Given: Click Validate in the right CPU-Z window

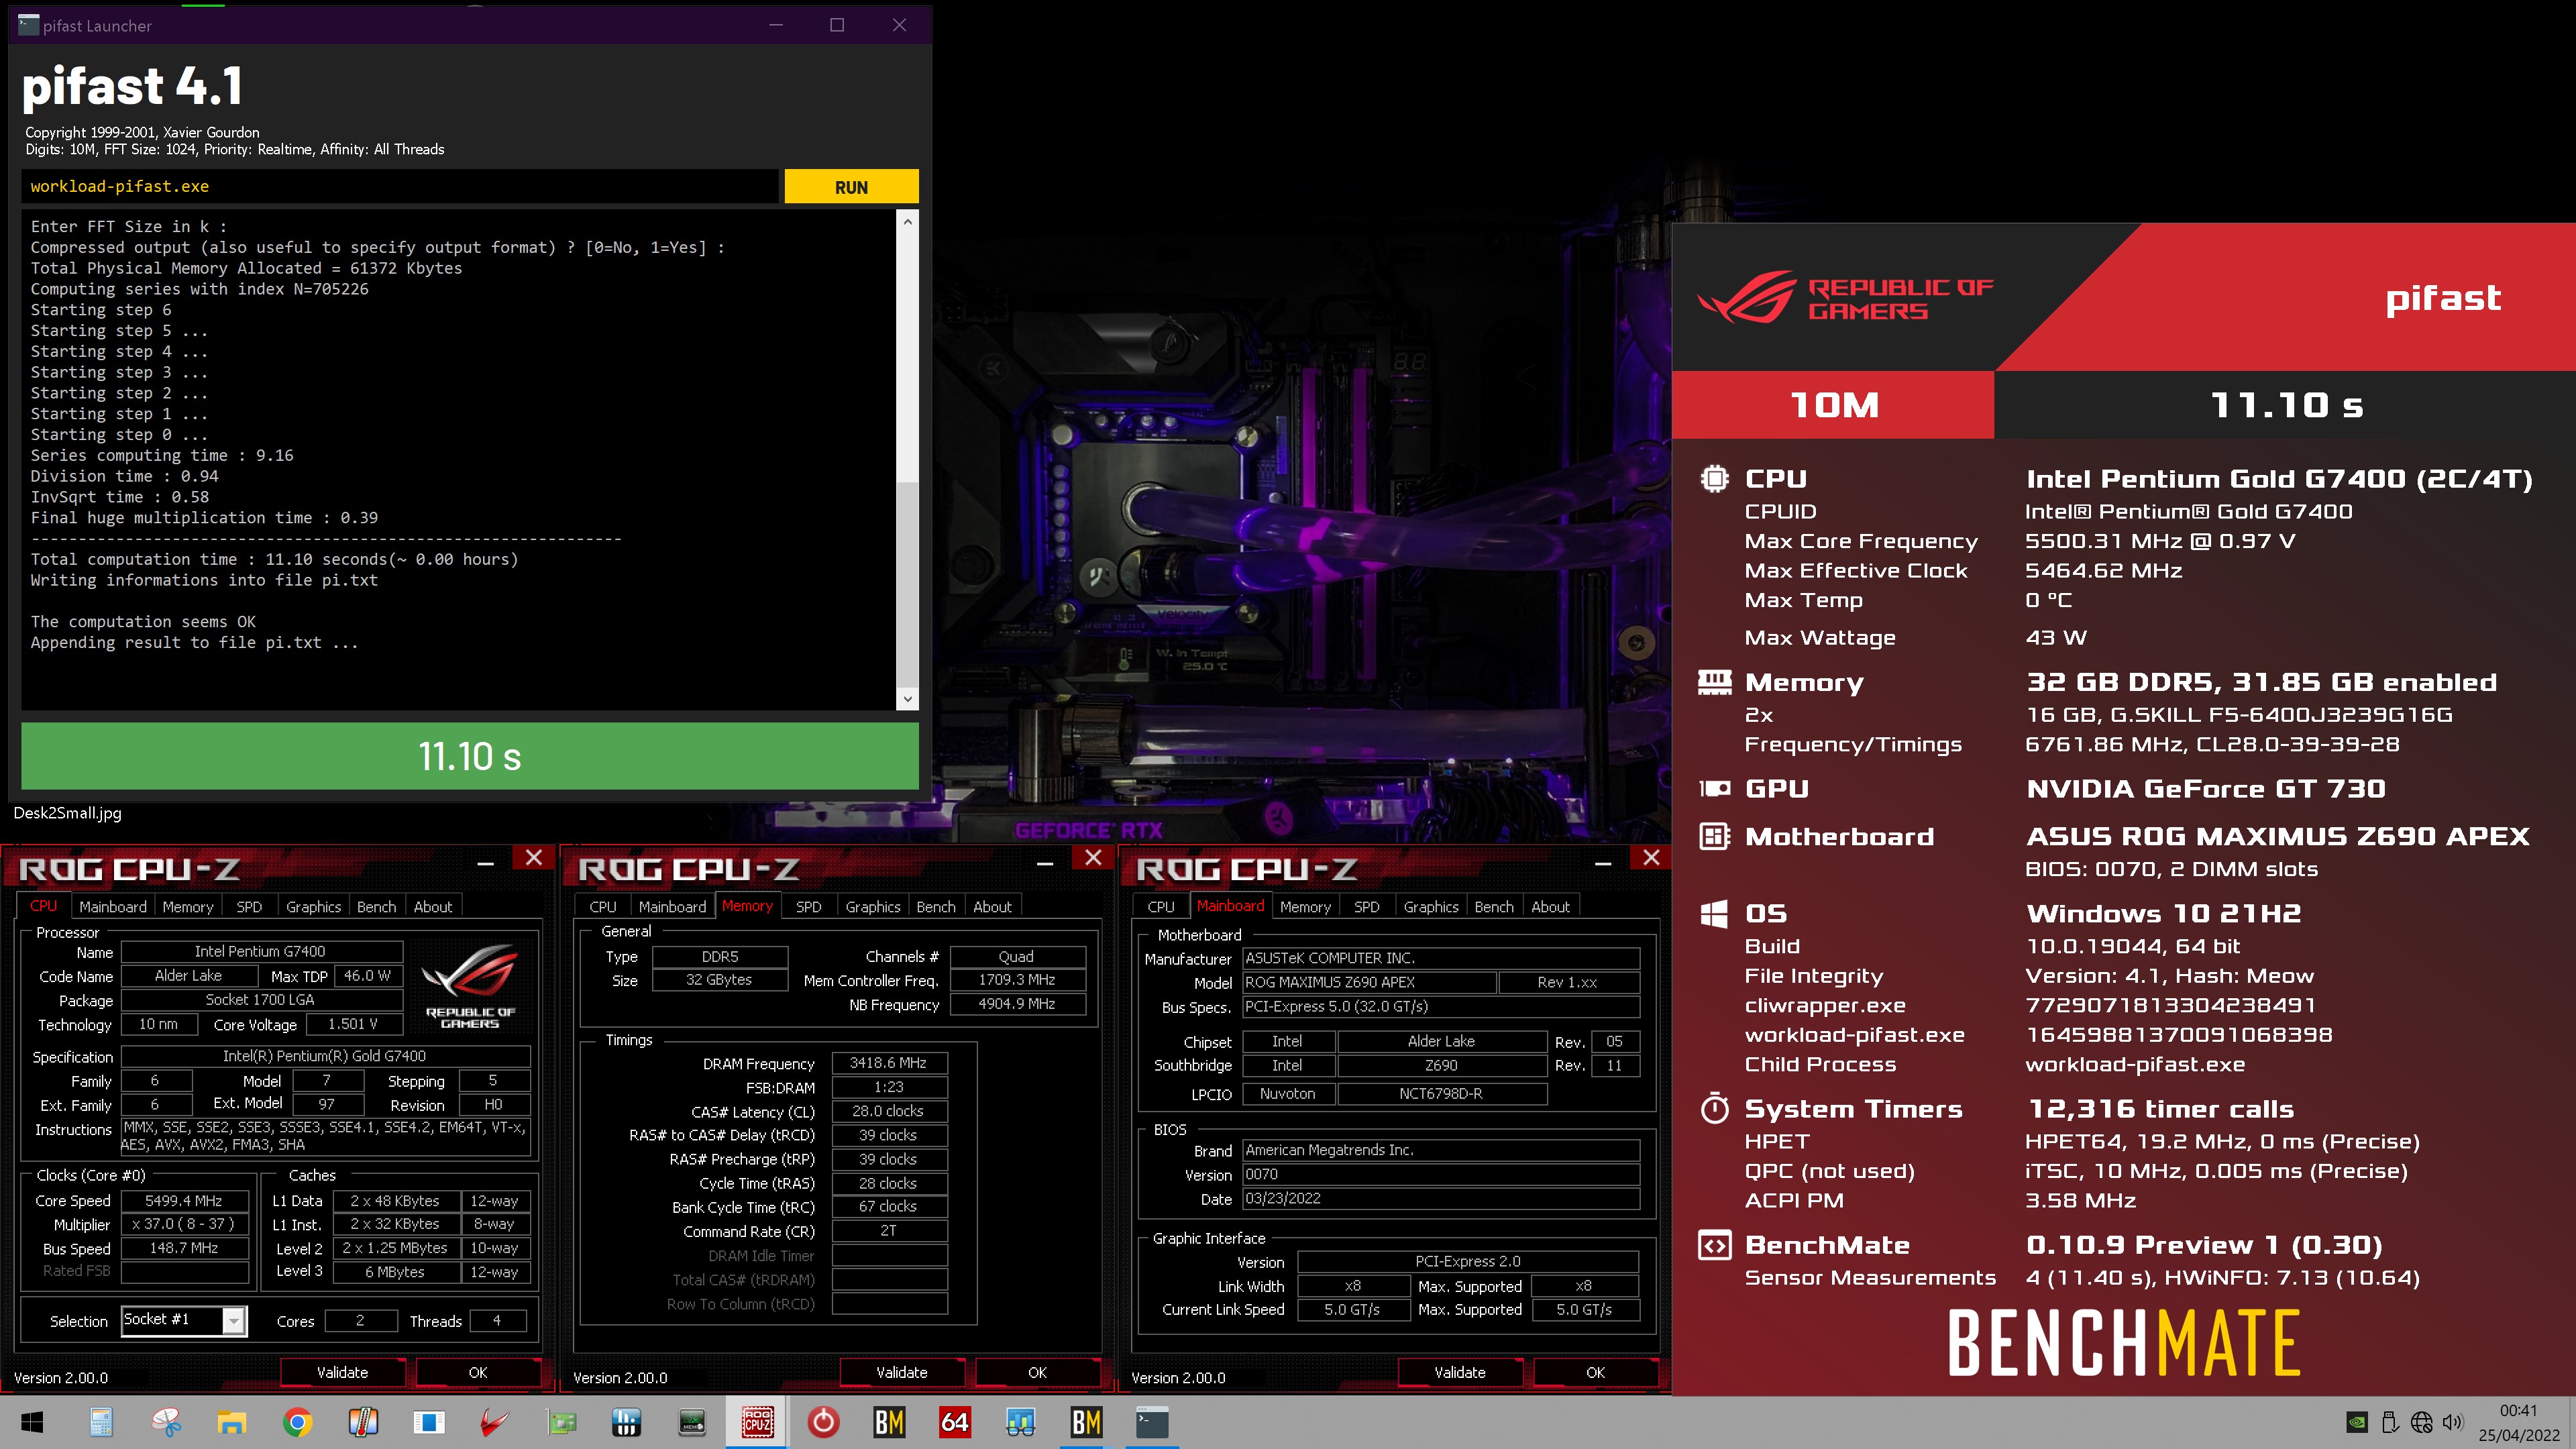Looking at the screenshot, I should [1460, 1372].
